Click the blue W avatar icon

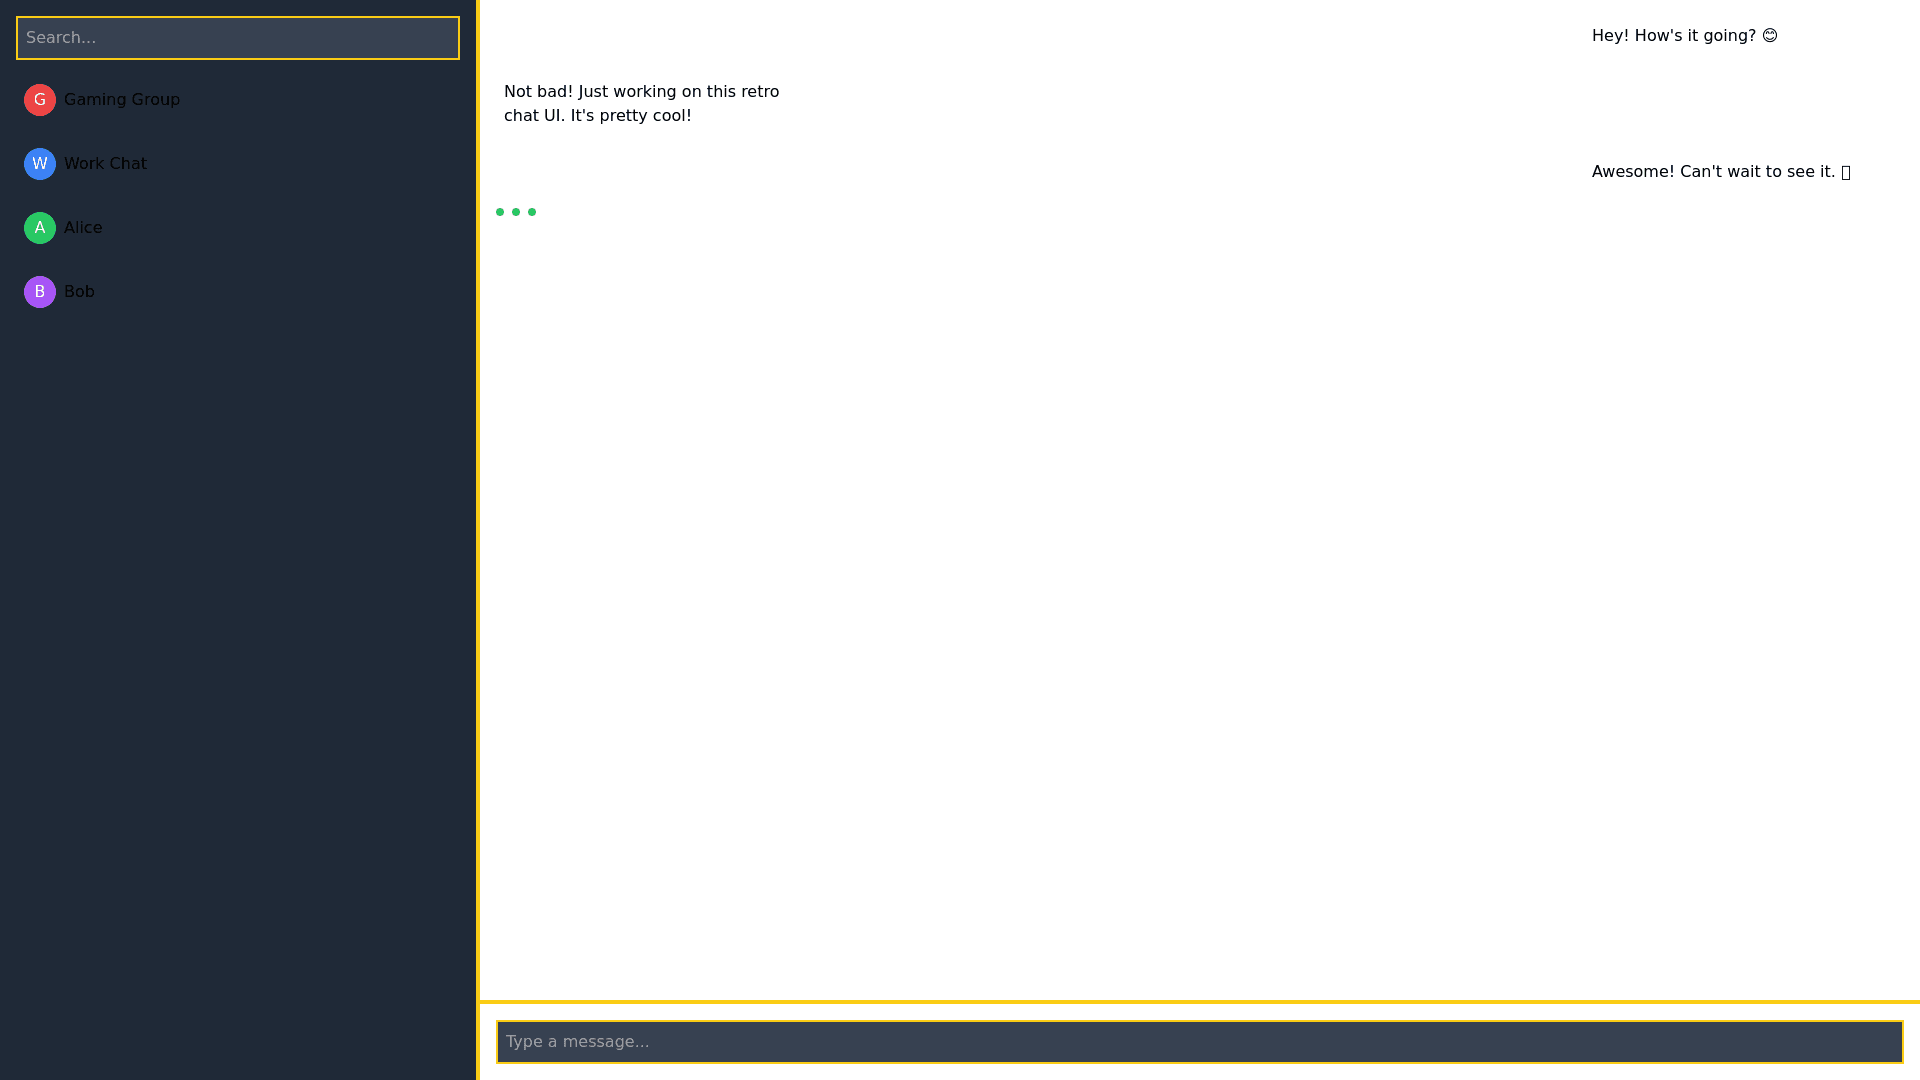(x=40, y=164)
